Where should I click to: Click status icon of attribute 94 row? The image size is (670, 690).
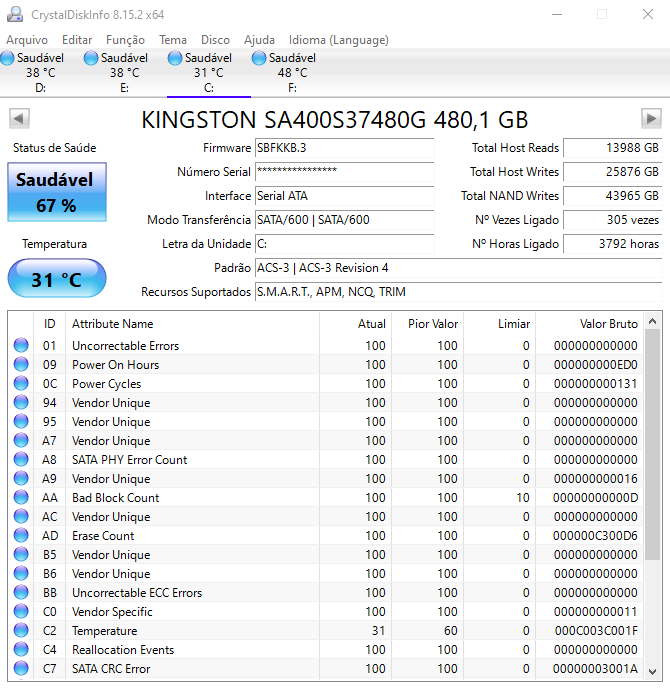[x=21, y=402]
